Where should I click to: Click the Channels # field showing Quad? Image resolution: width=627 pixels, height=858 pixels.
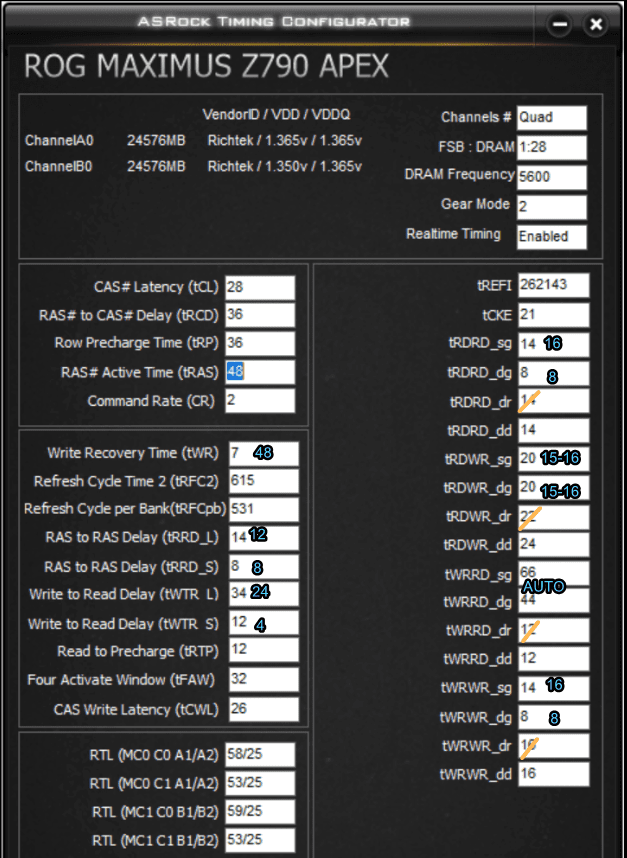551,118
